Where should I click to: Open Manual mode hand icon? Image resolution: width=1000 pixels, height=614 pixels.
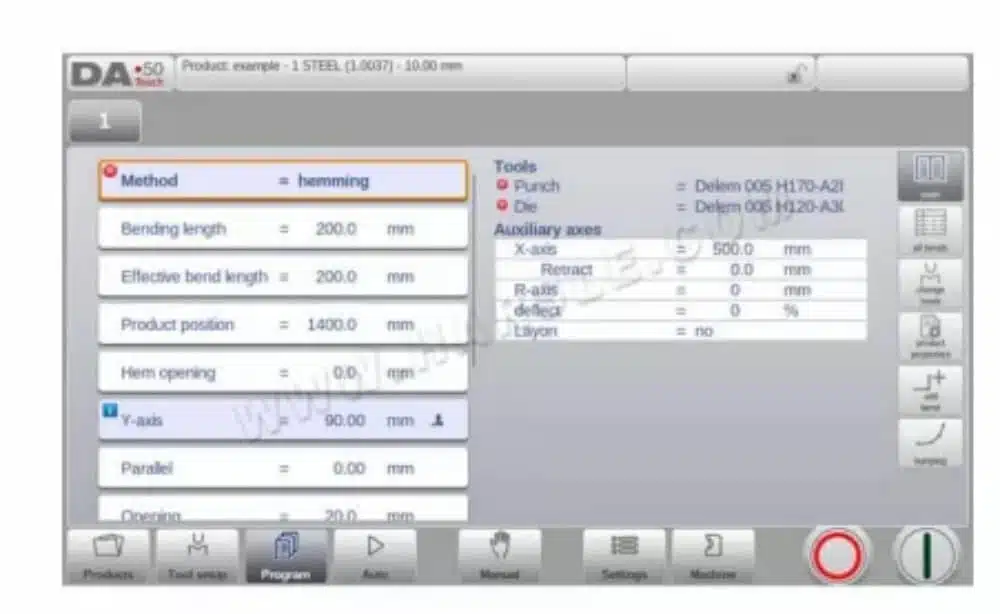(499, 555)
